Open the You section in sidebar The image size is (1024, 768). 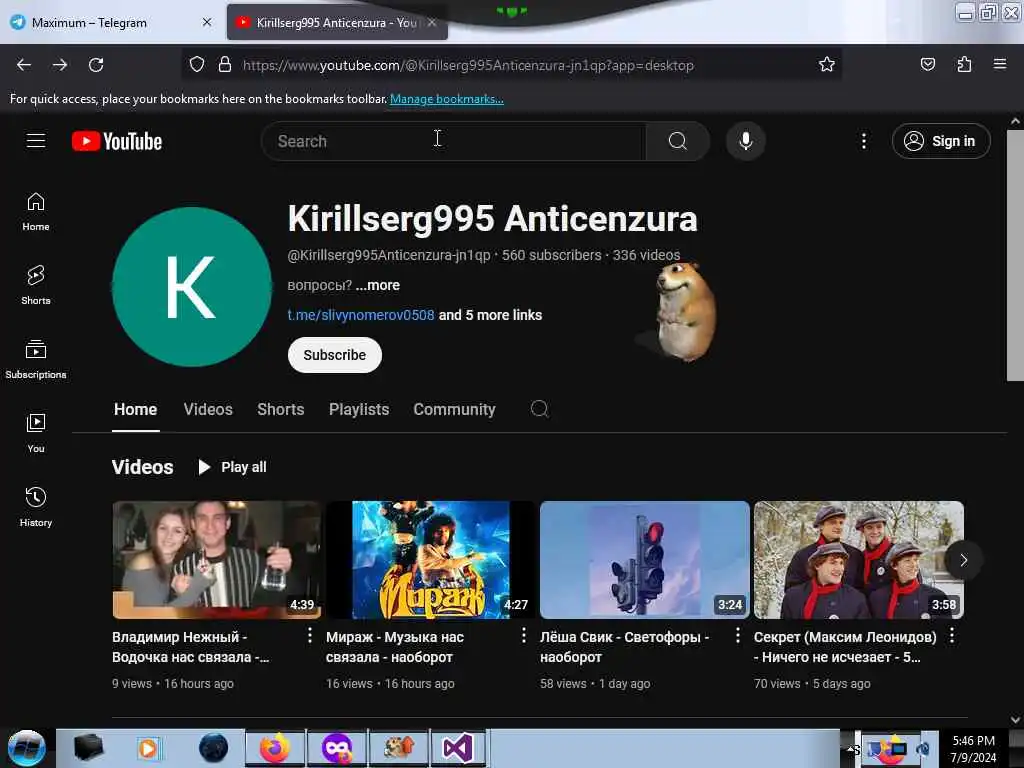click(36, 433)
